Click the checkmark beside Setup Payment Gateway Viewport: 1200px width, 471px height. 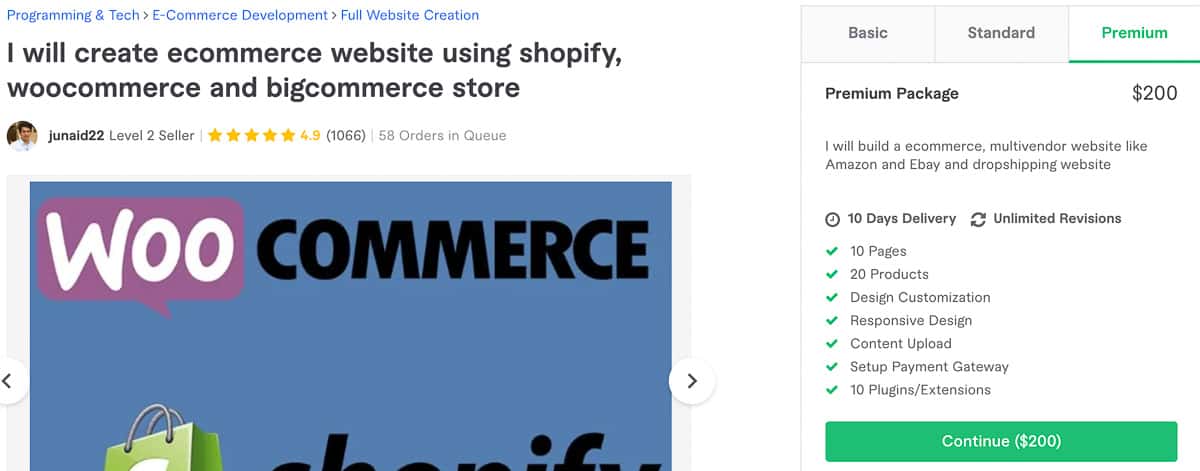pos(832,367)
